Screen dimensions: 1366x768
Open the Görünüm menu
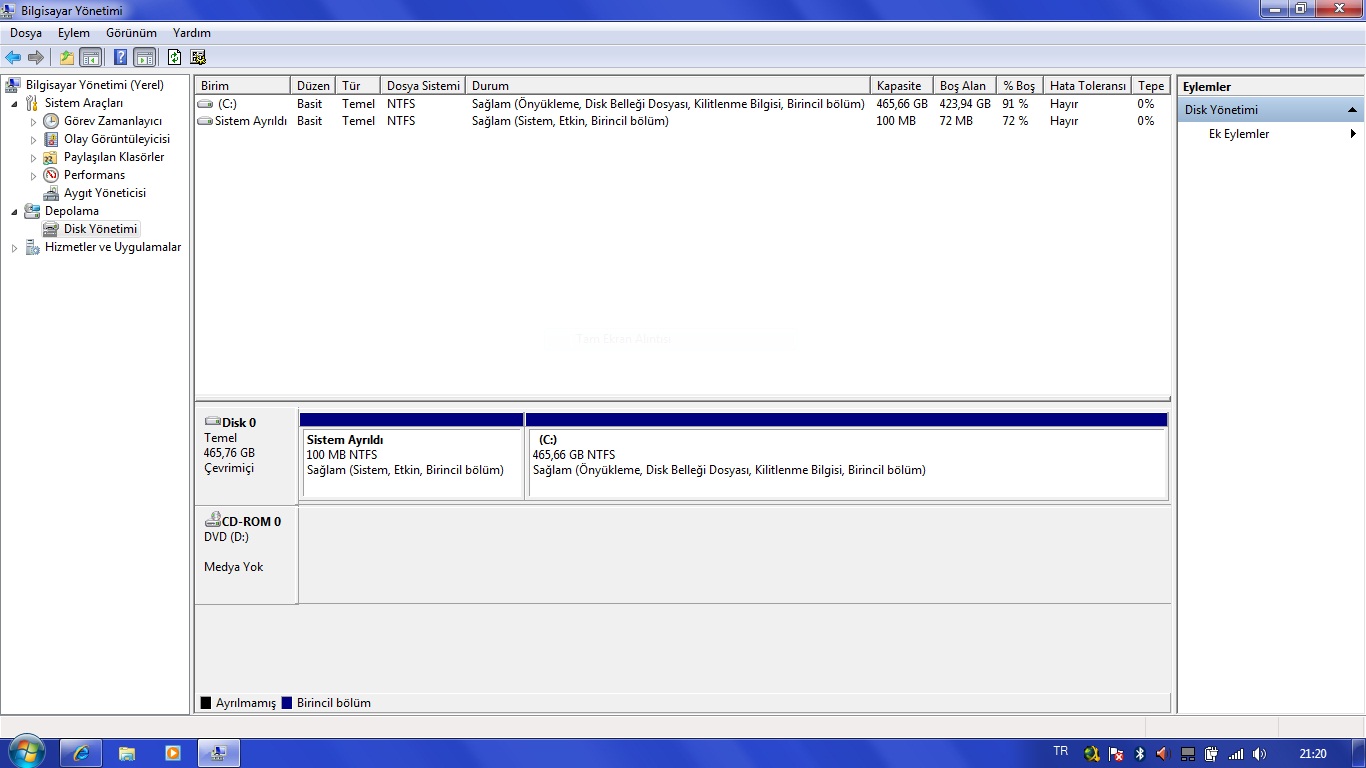pyautogui.click(x=131, y=33)
